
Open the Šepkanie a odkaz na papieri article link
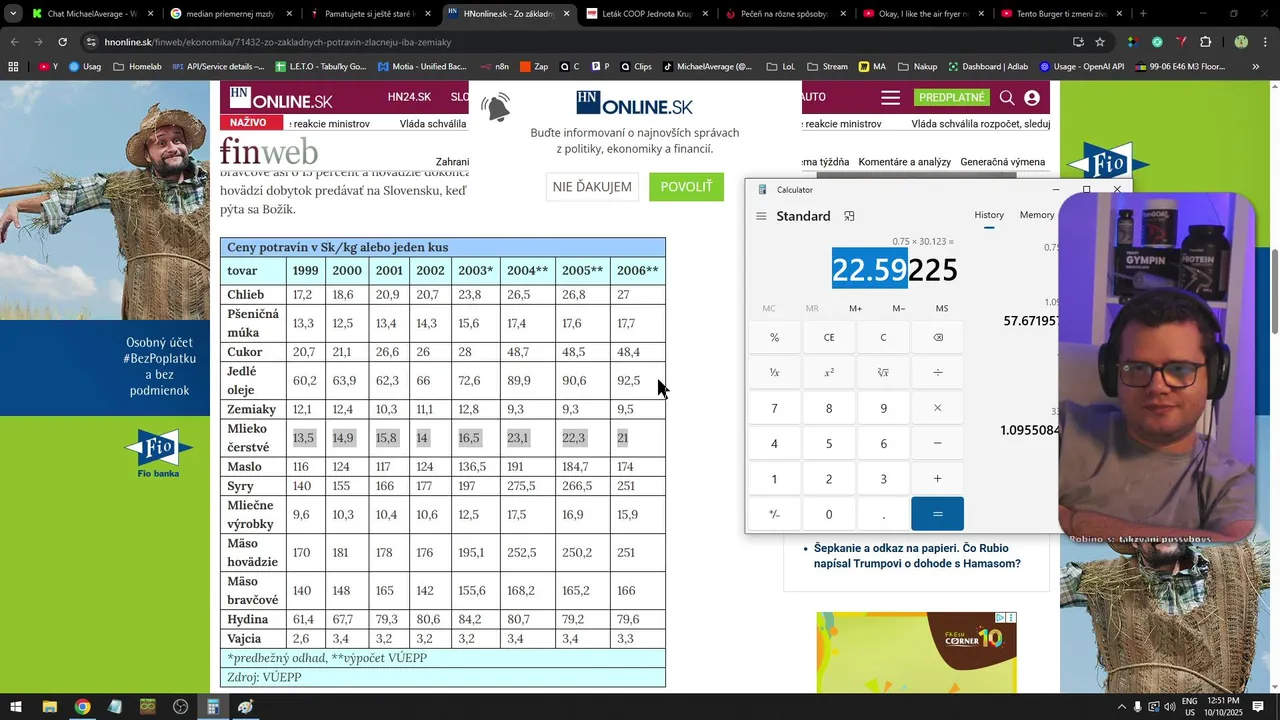tap(917, 556)
